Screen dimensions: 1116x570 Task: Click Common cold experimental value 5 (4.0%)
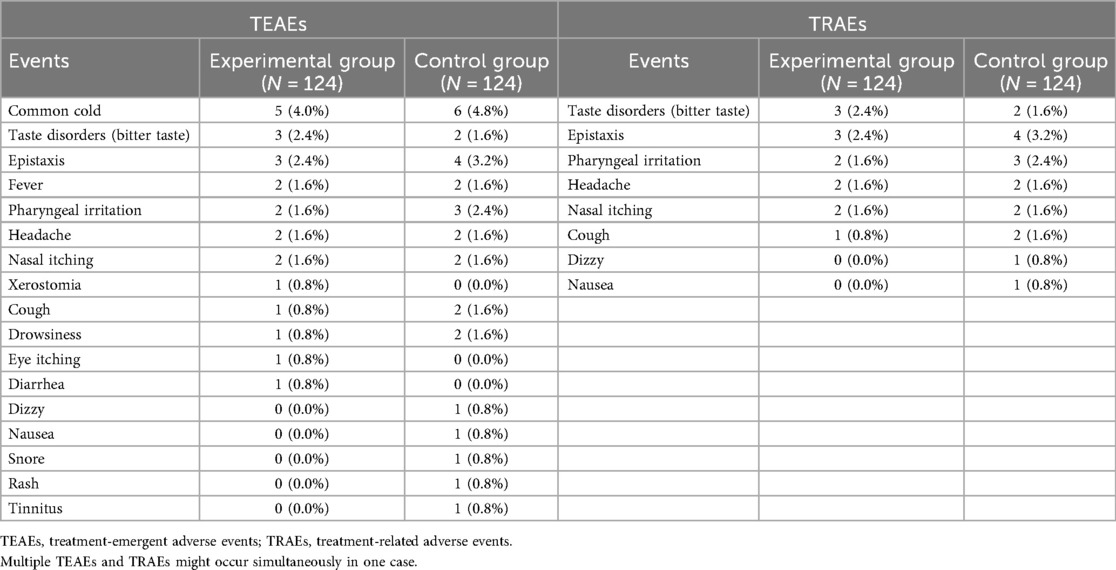[301, 110]
